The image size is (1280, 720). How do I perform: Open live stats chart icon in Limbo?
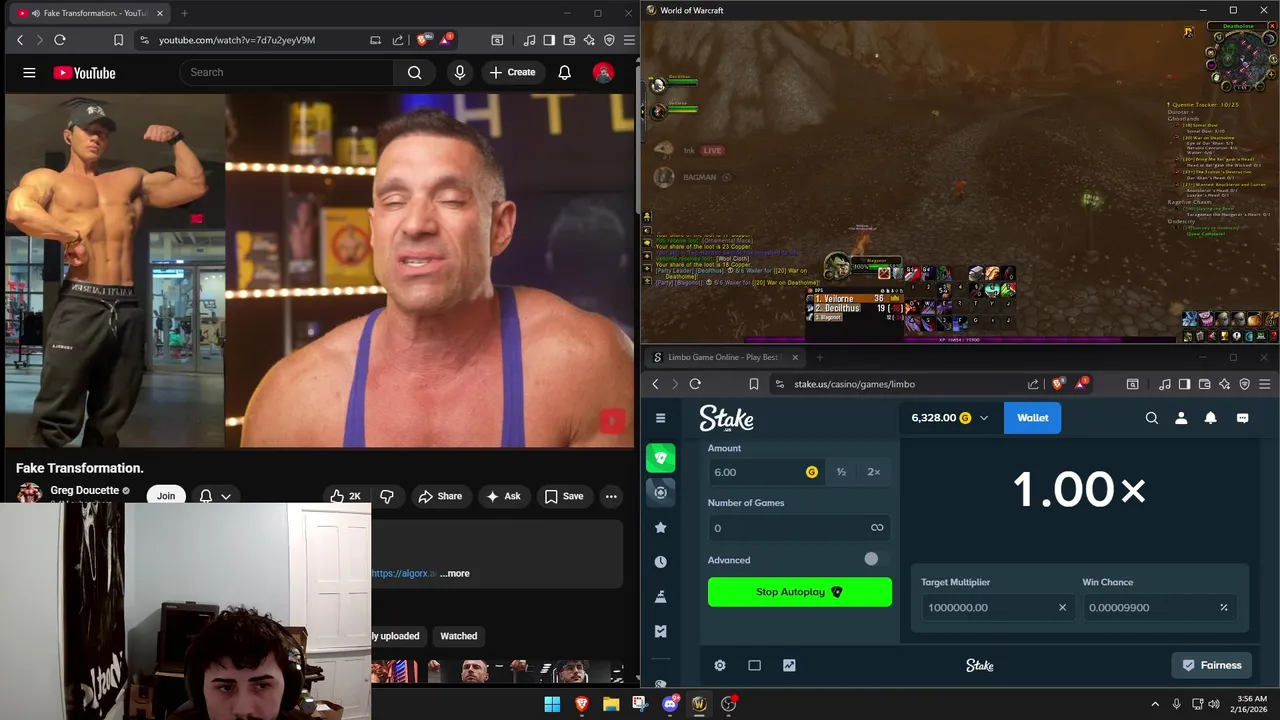(789, 665)
